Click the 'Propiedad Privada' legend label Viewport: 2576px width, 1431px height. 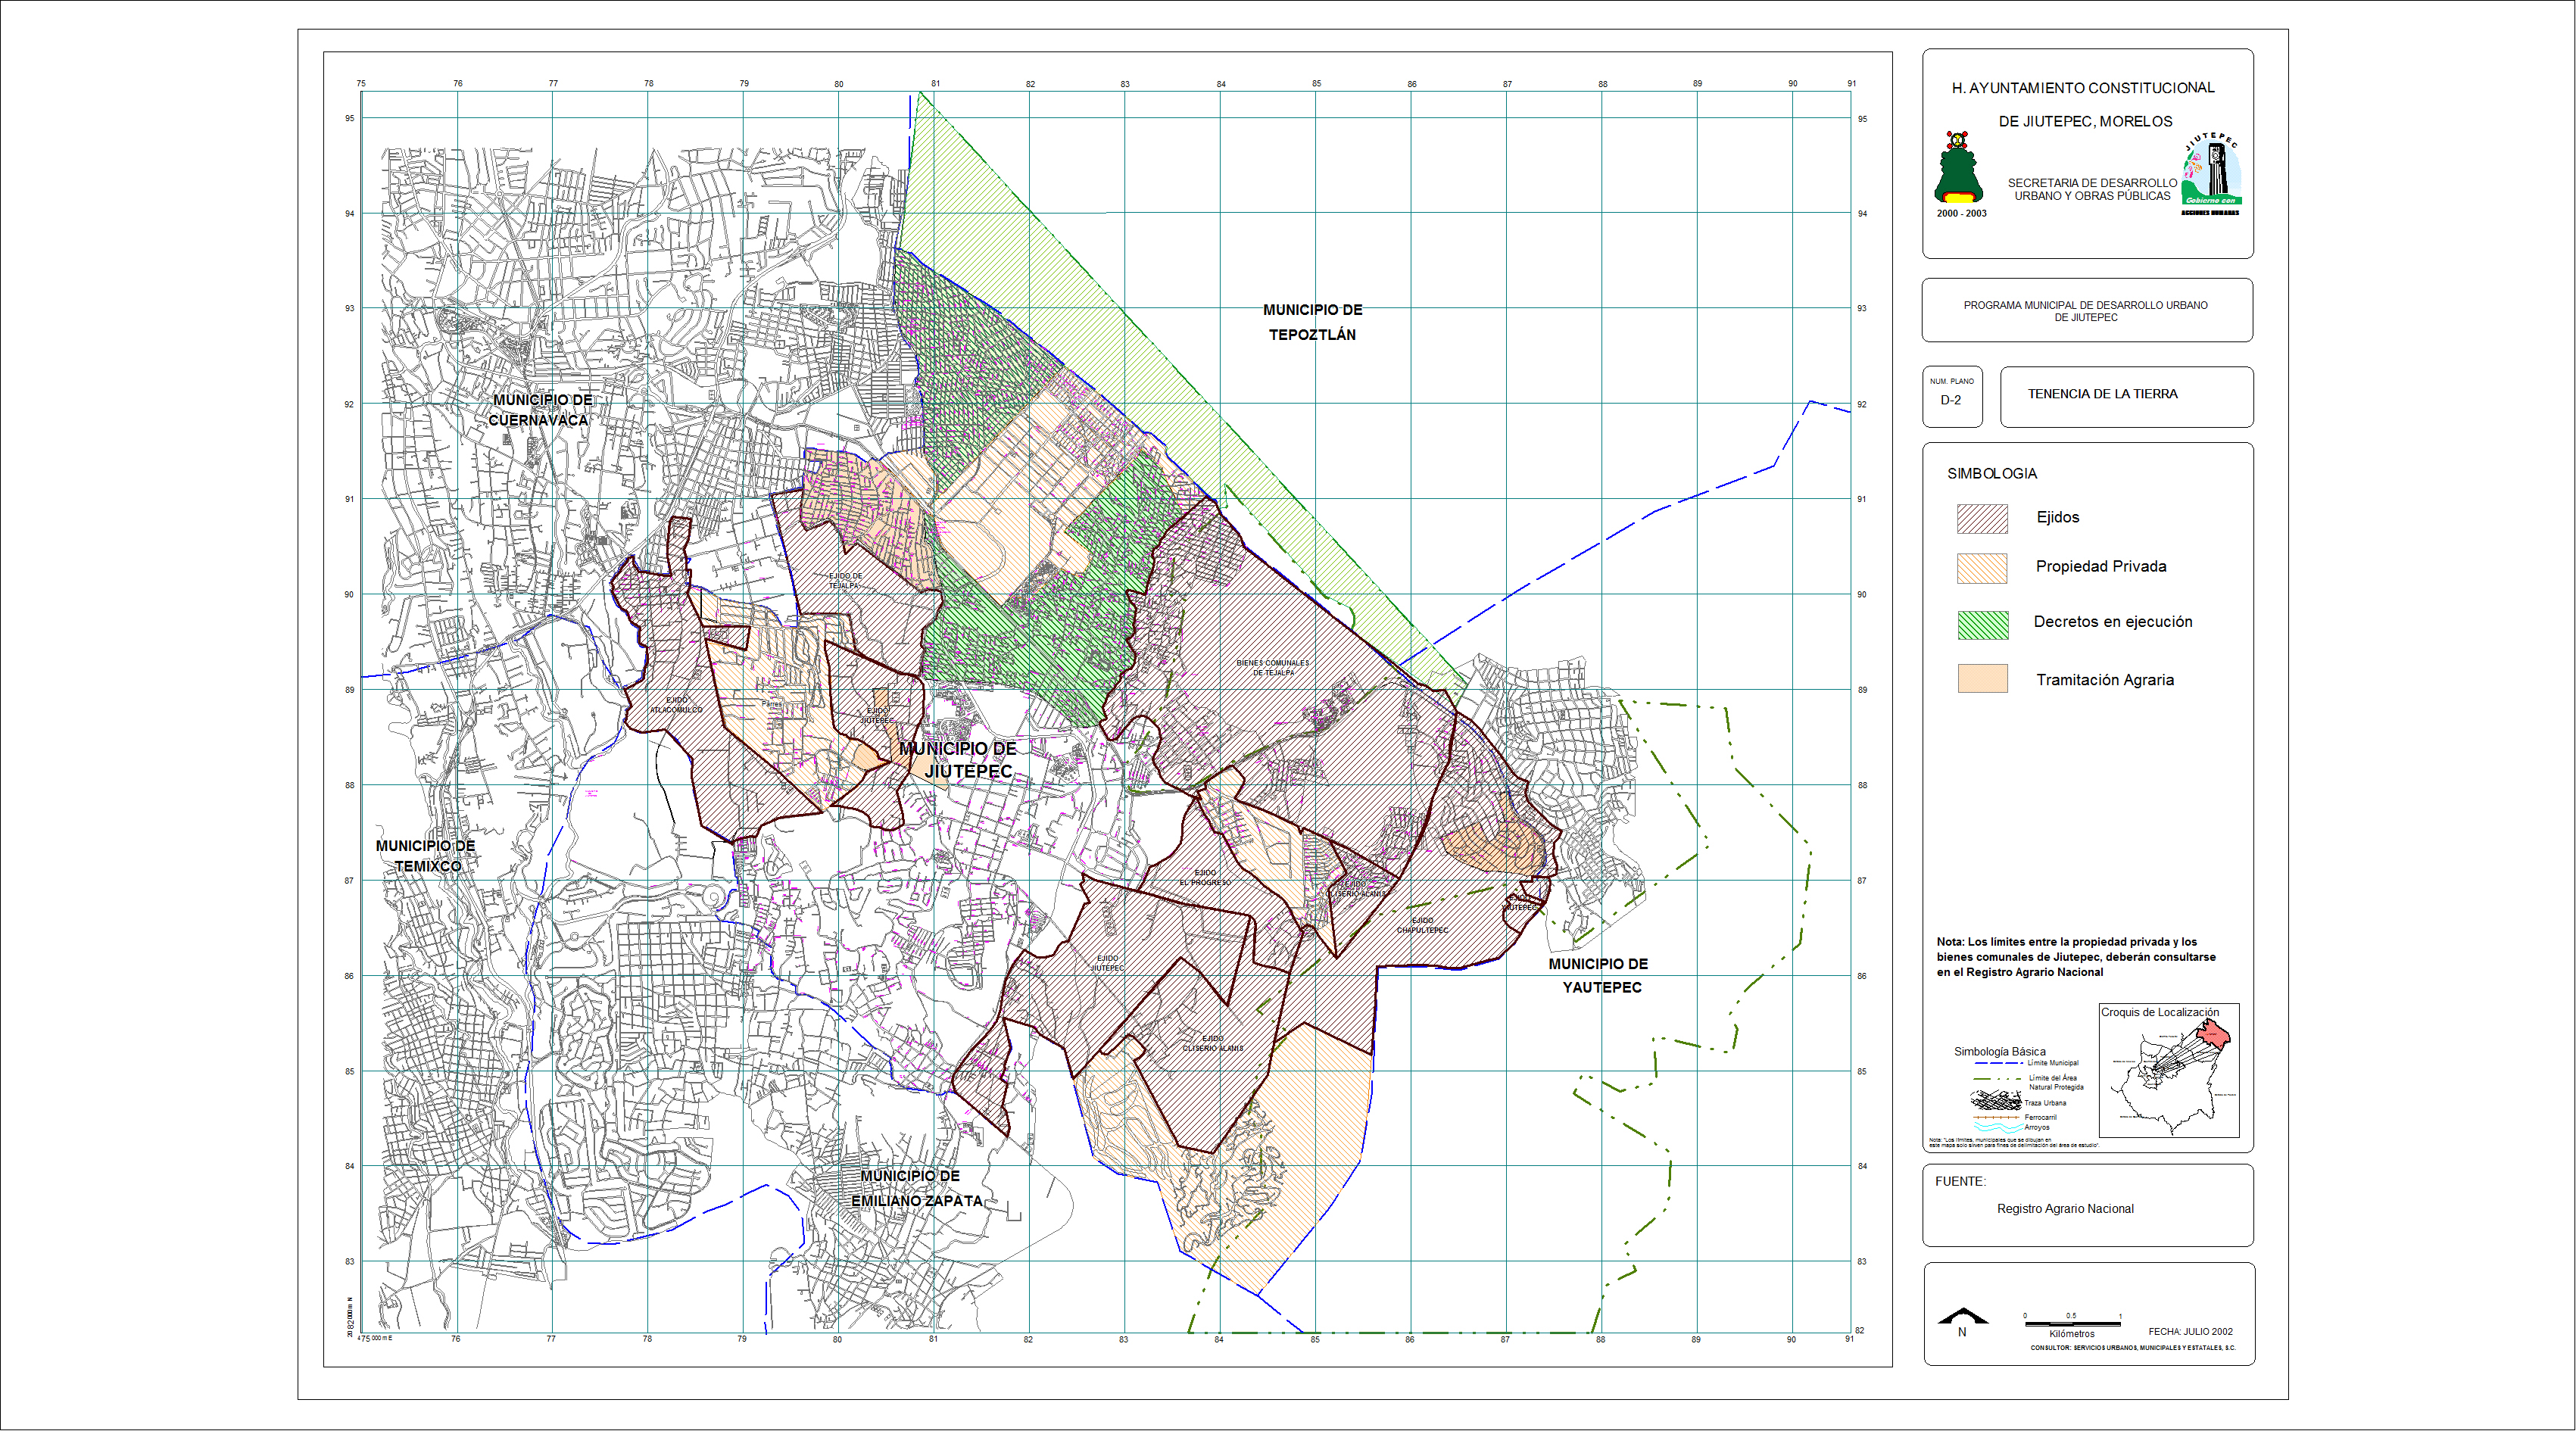[x=2101, y=566]
